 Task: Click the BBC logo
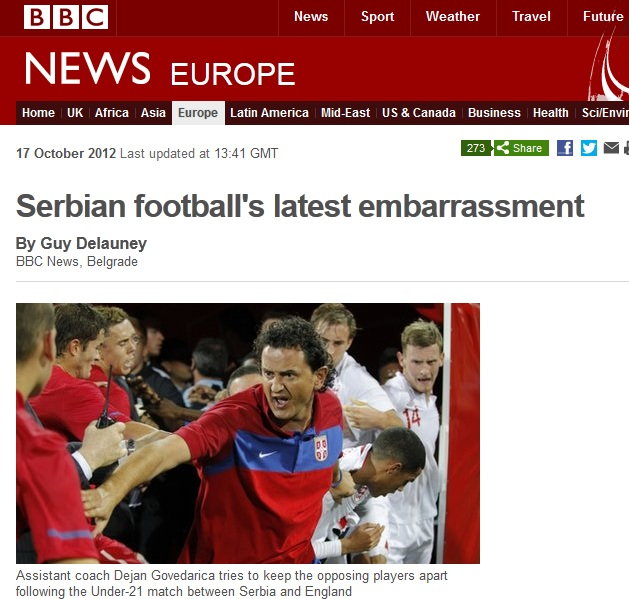coord(66,17)
